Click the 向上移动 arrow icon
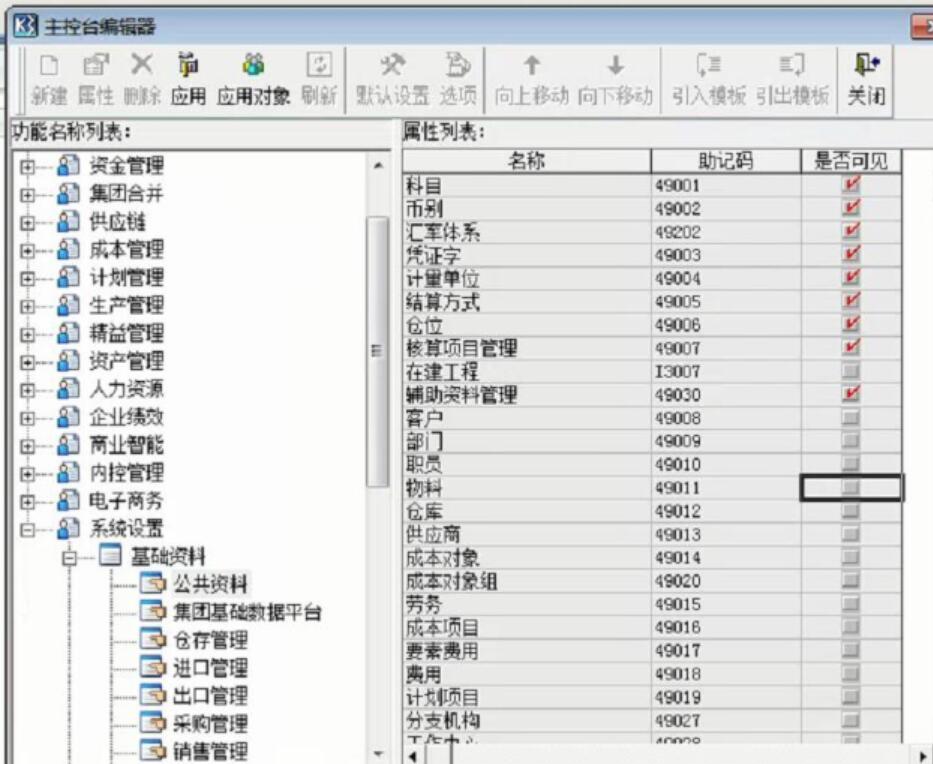933x764 pixels. [x=531, y=66]
